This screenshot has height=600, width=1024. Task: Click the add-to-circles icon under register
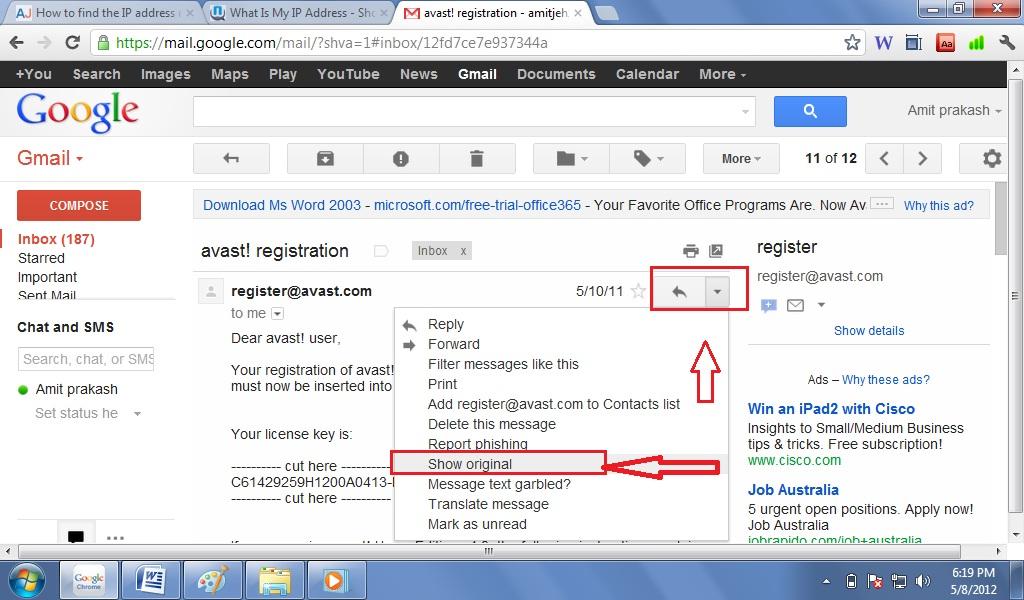point(769,305)
